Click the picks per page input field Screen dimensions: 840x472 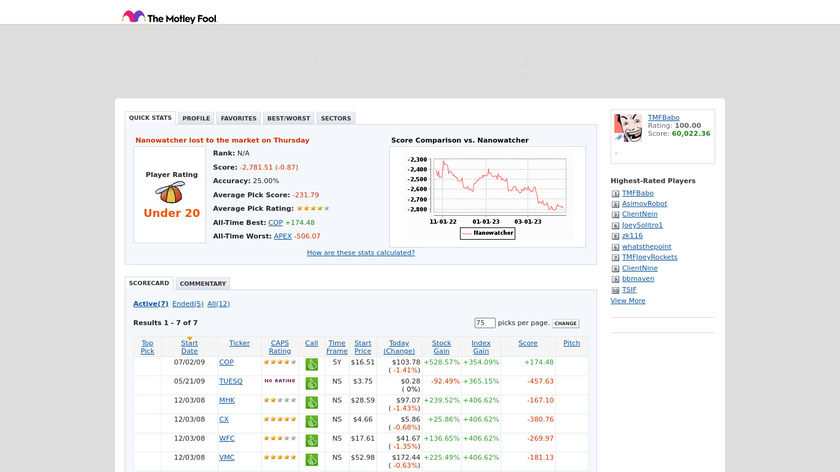coord(485,323)
